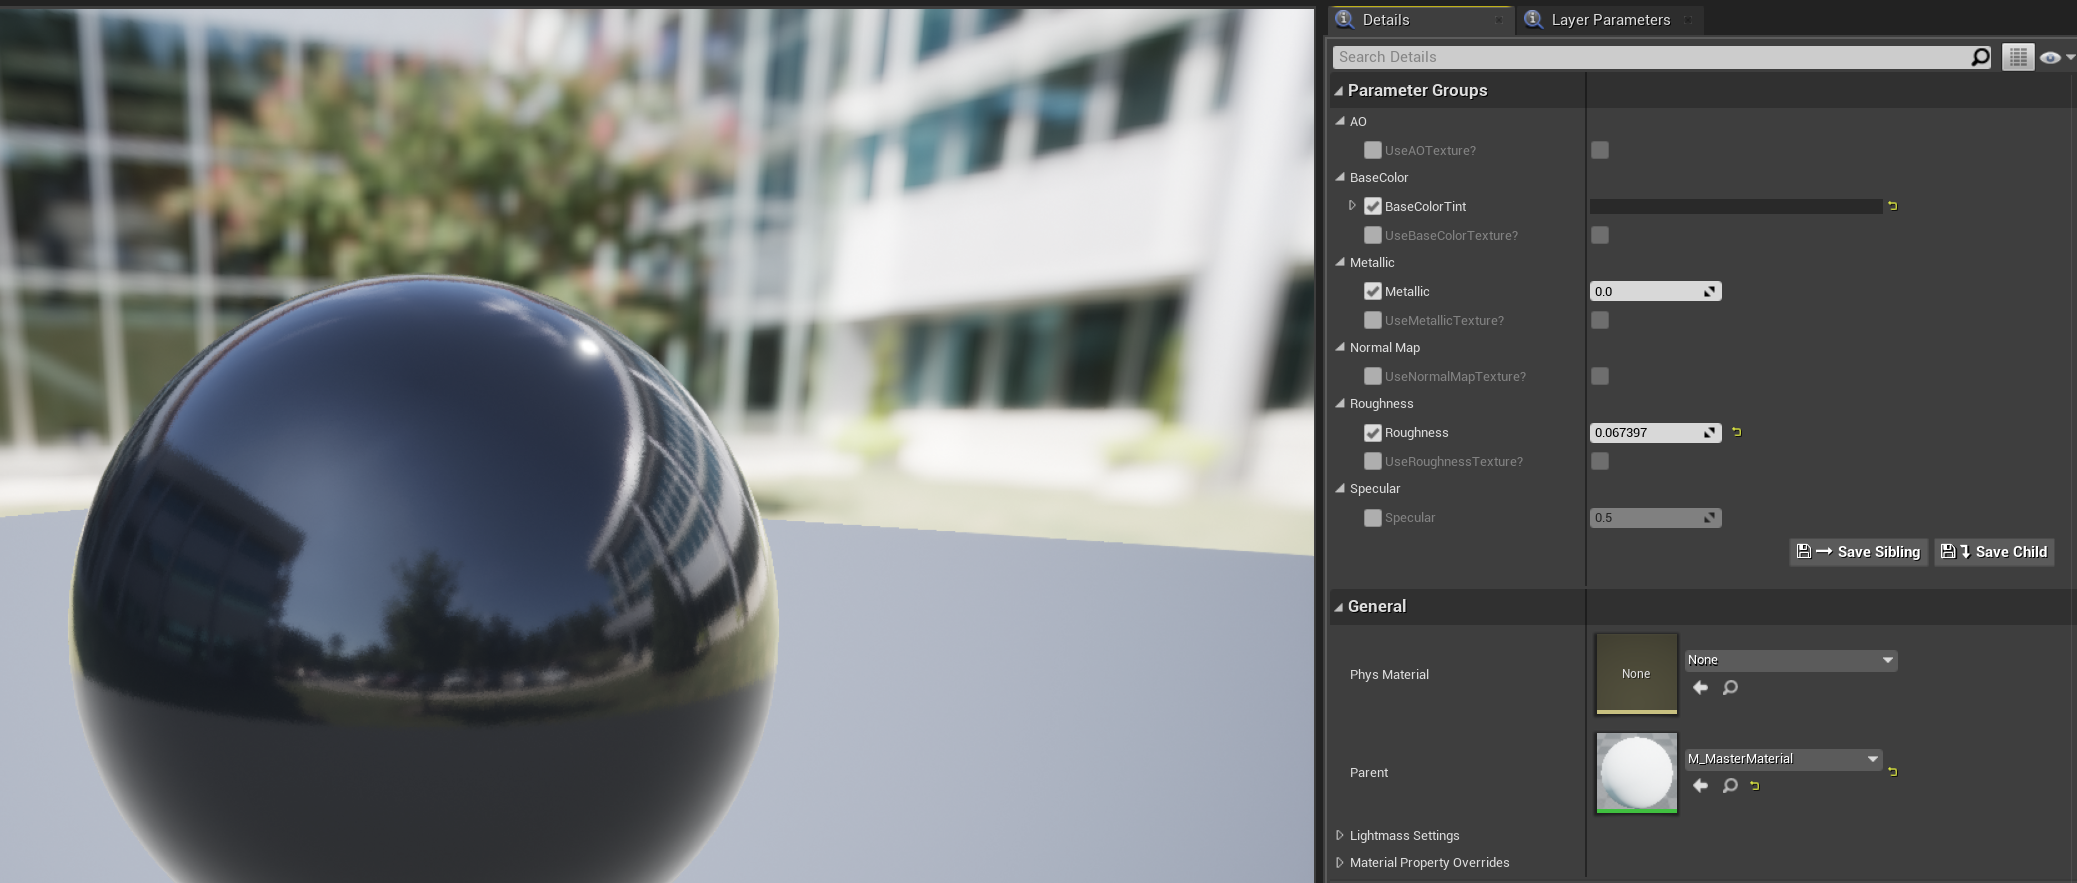Toggle the UseNormalMapTexture? value checkbox

[1600, 376]
